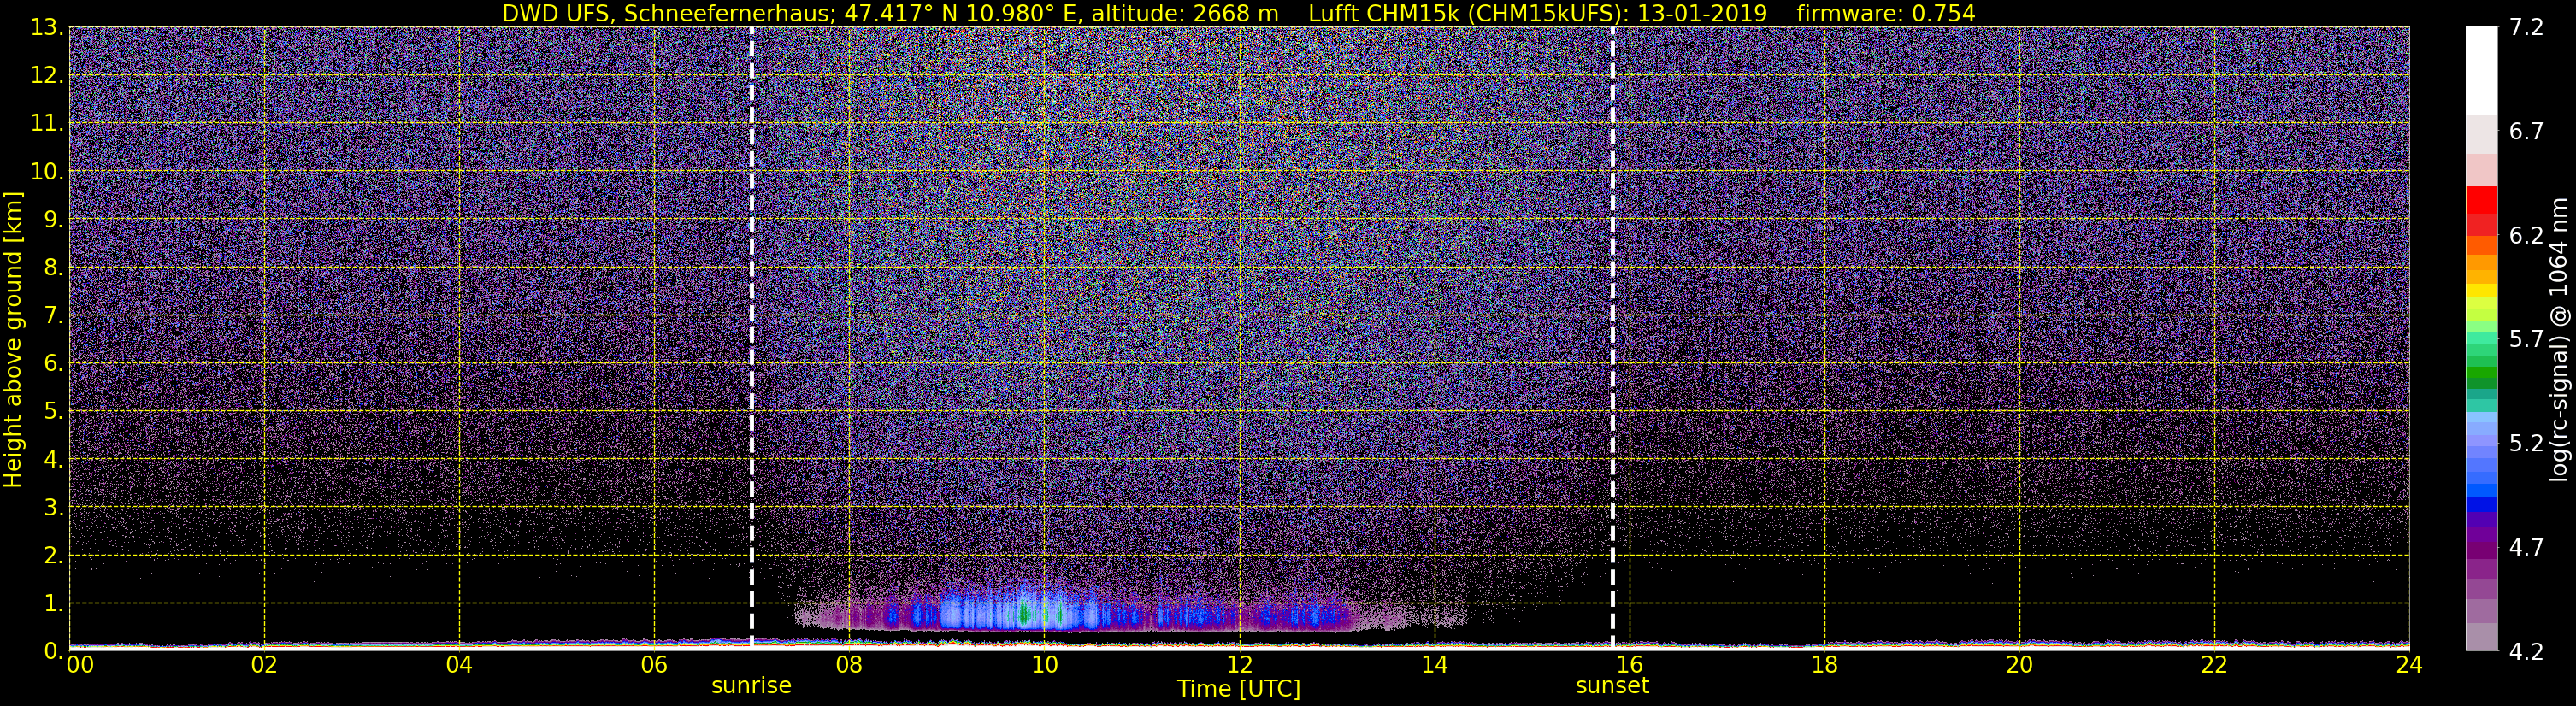Click the white dashed sunset marker line
Image resolution: width=2576 pixels, height=706 pixels.
coord(1613,338)
